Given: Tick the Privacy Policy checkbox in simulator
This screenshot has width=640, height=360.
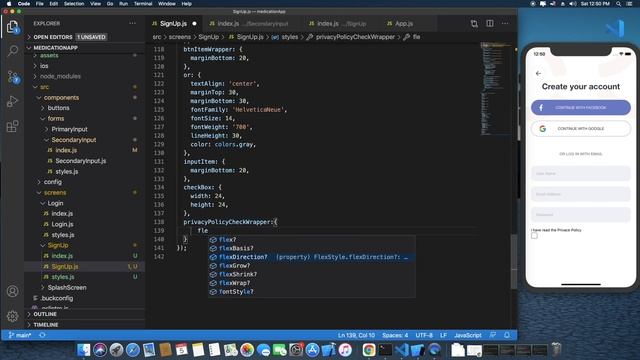Looking at the screenshot, I should click(534, 236).
